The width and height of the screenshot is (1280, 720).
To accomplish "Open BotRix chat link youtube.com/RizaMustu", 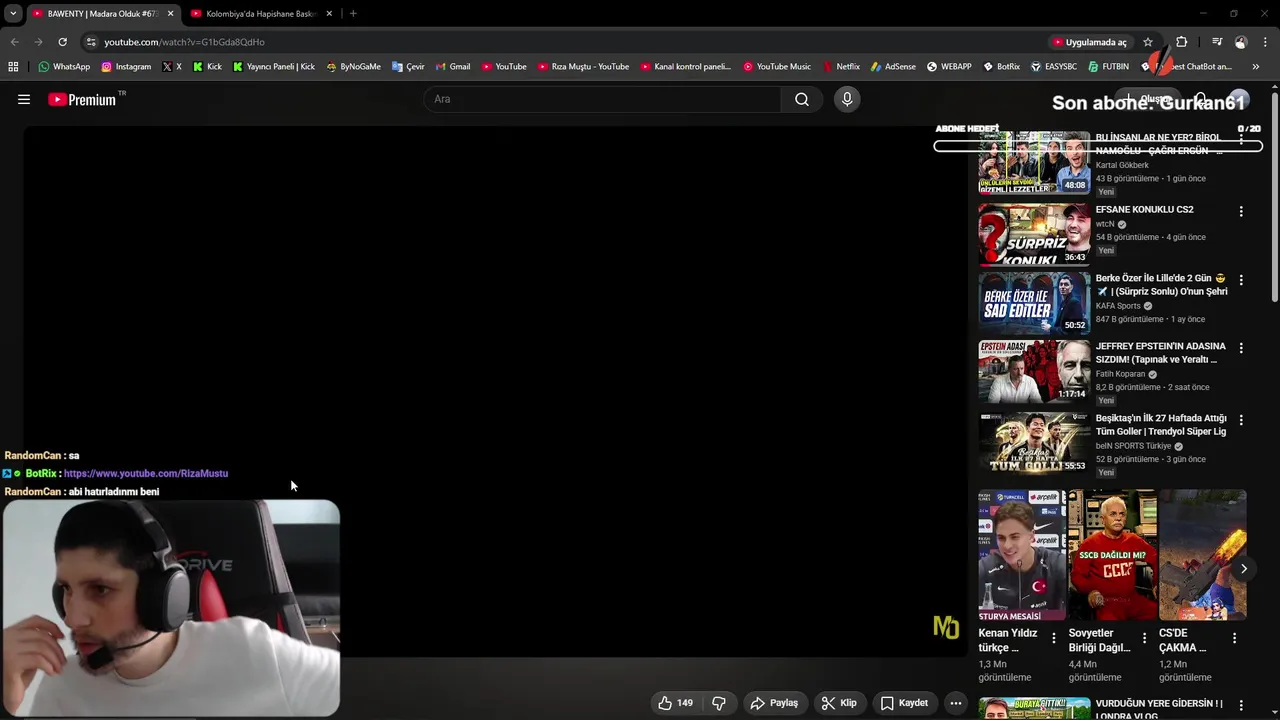I will pyautogui.click(x=146, y=474).
